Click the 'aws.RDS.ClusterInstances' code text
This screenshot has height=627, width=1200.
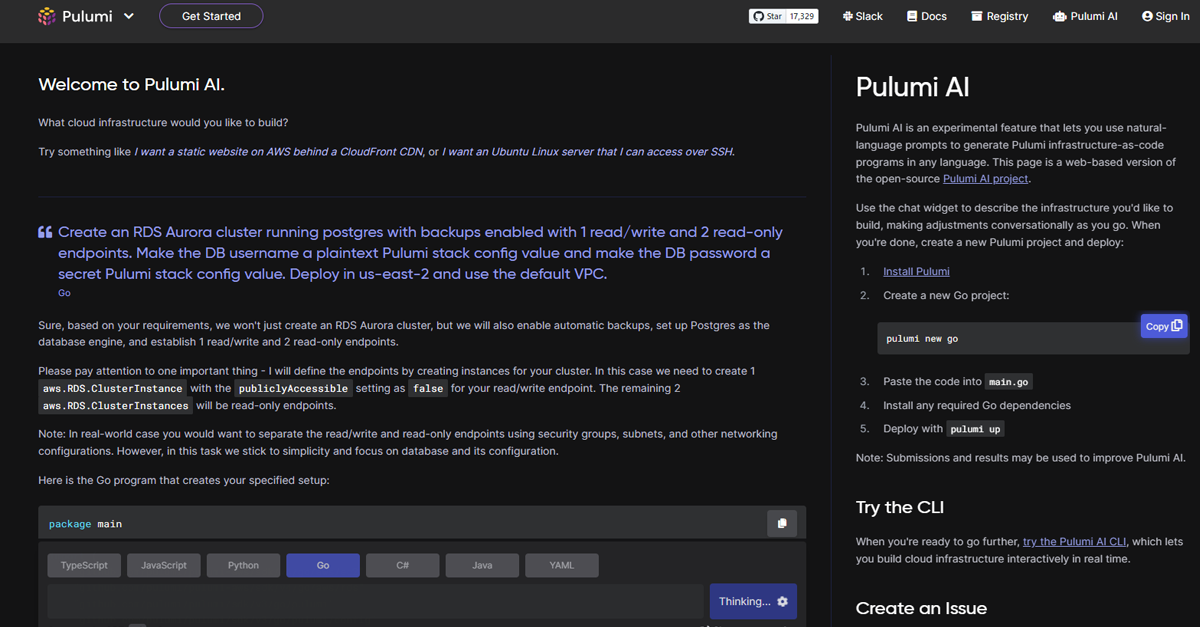point(116,406)
